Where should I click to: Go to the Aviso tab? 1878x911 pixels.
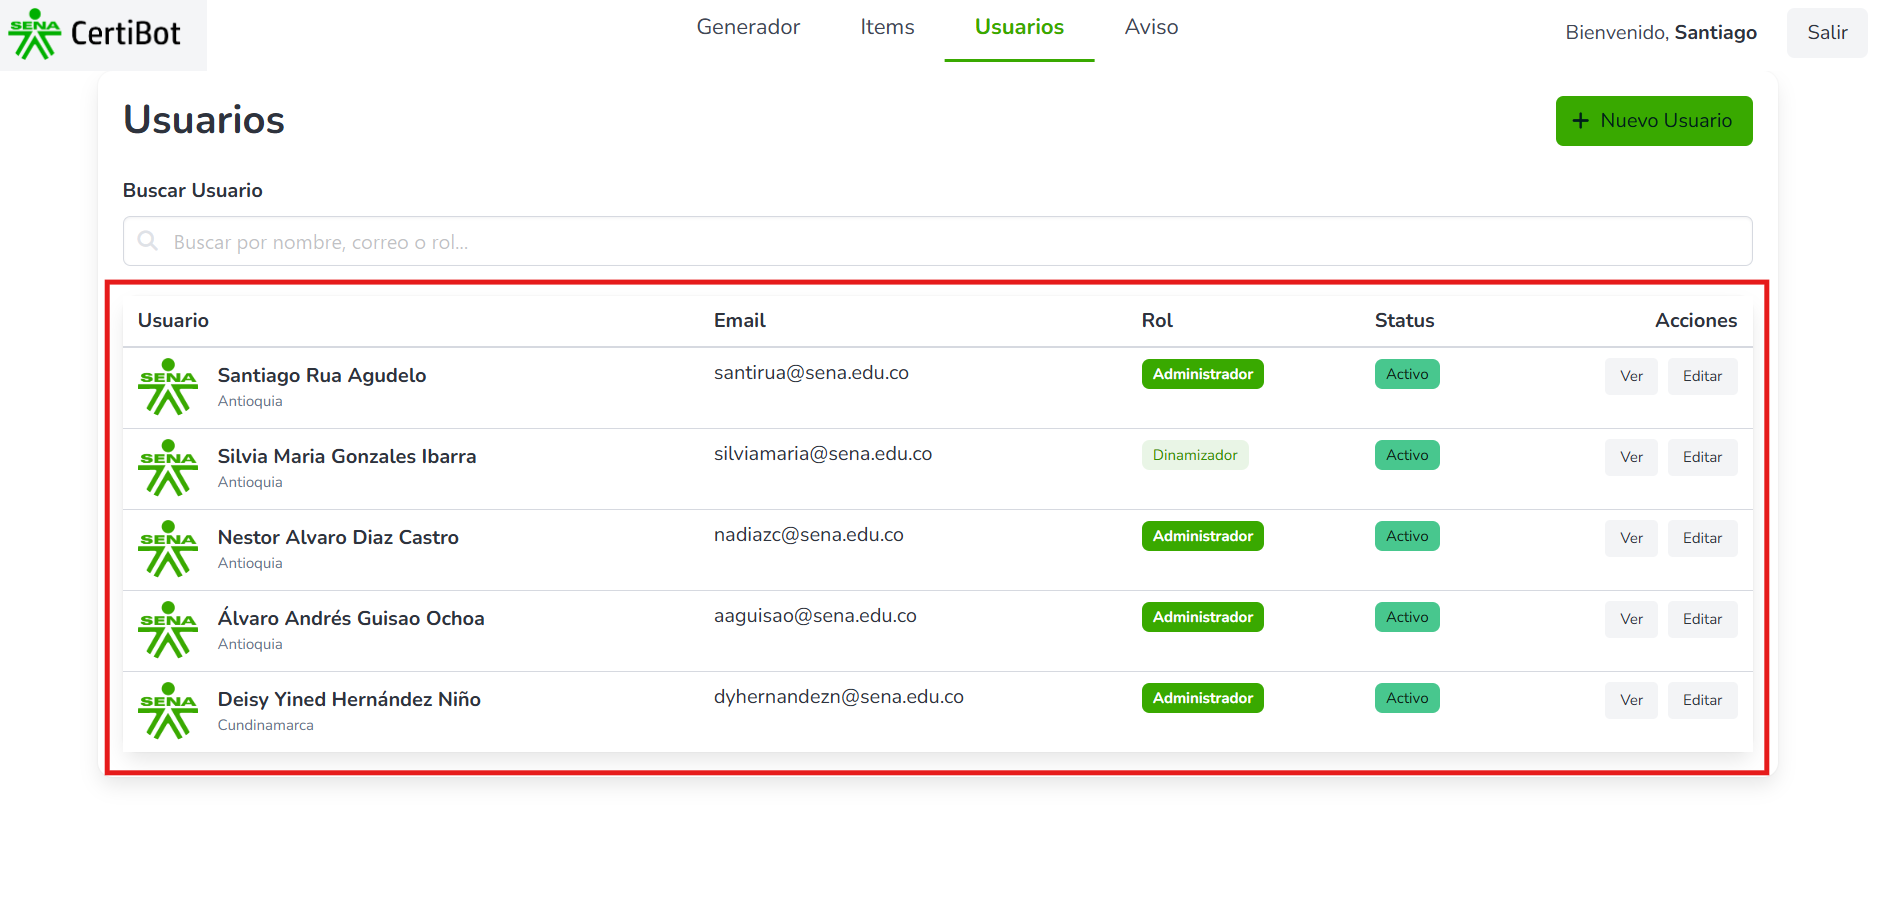(1151, 28)
